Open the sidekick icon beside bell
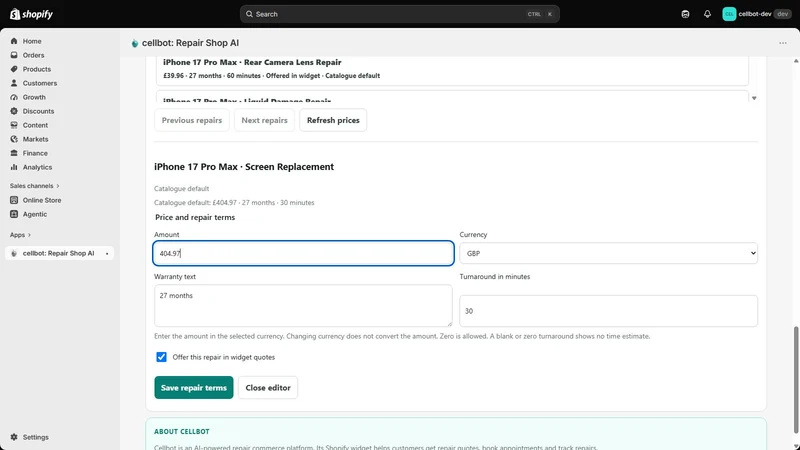 (x=685, y=14)
